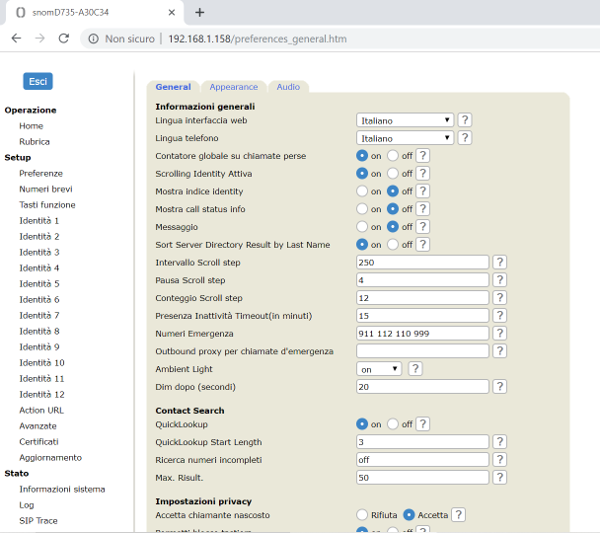Turn QuickLookup off
This screenshot has height=533, width=600.
(393, 424)
